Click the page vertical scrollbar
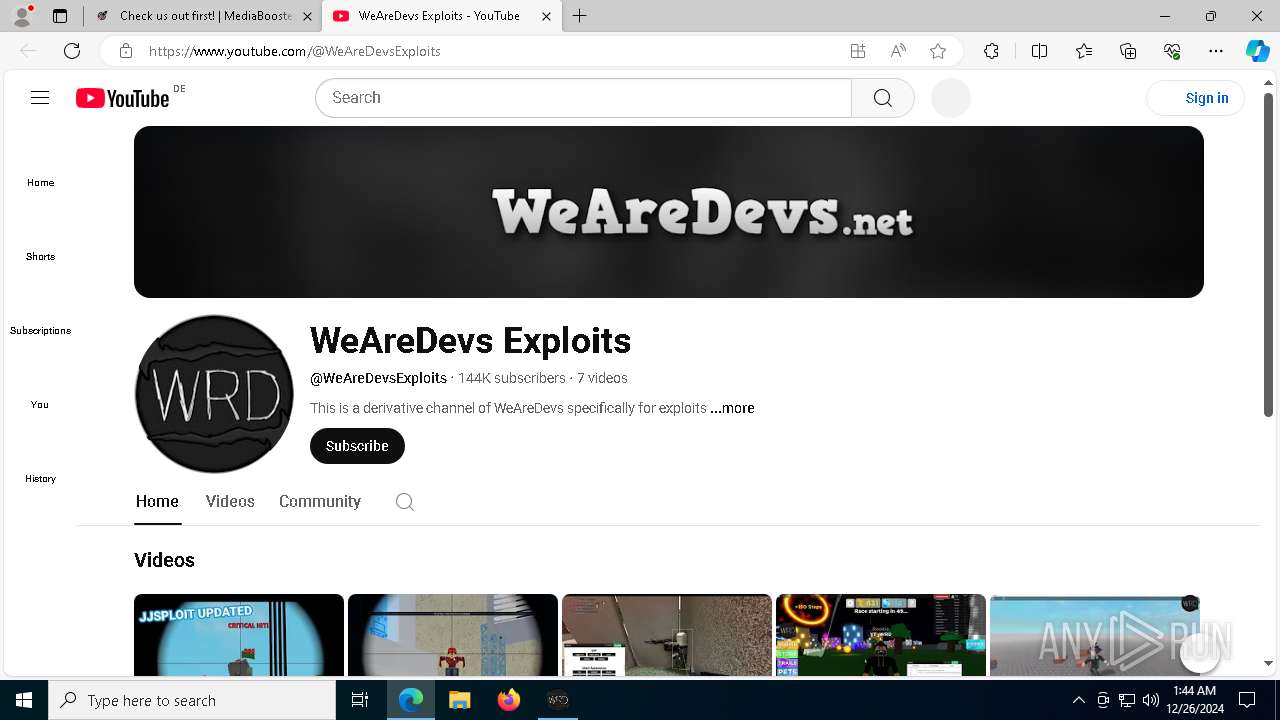 click(x=1268, y=255)
